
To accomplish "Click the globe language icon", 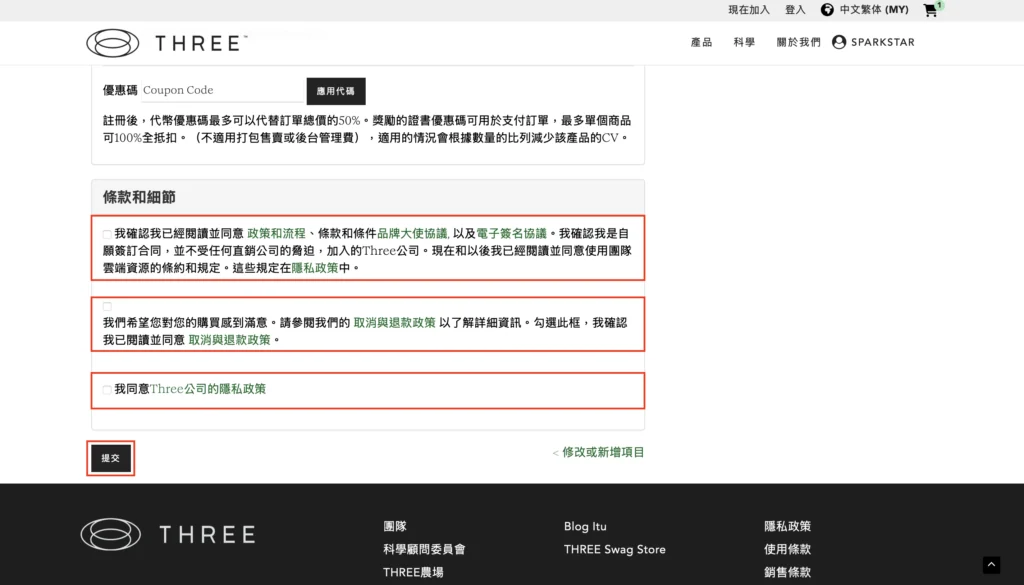I will point(827,10).
